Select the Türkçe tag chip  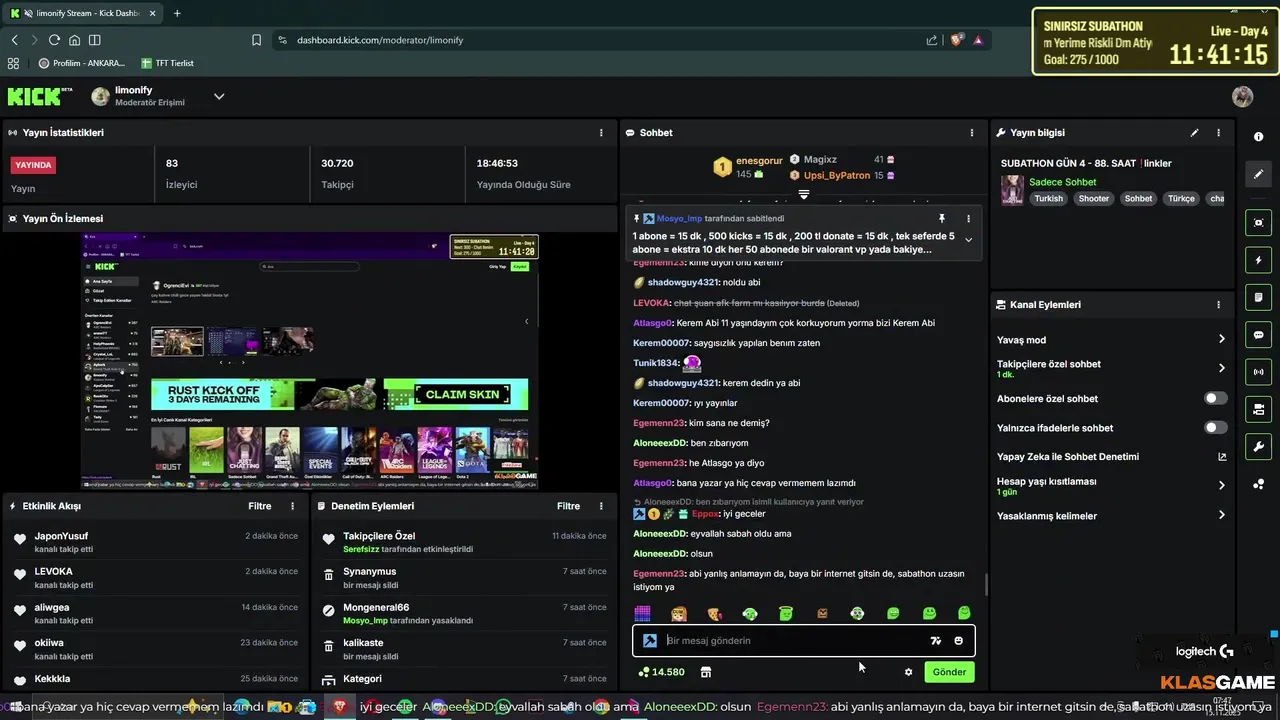click(1181, 198)
